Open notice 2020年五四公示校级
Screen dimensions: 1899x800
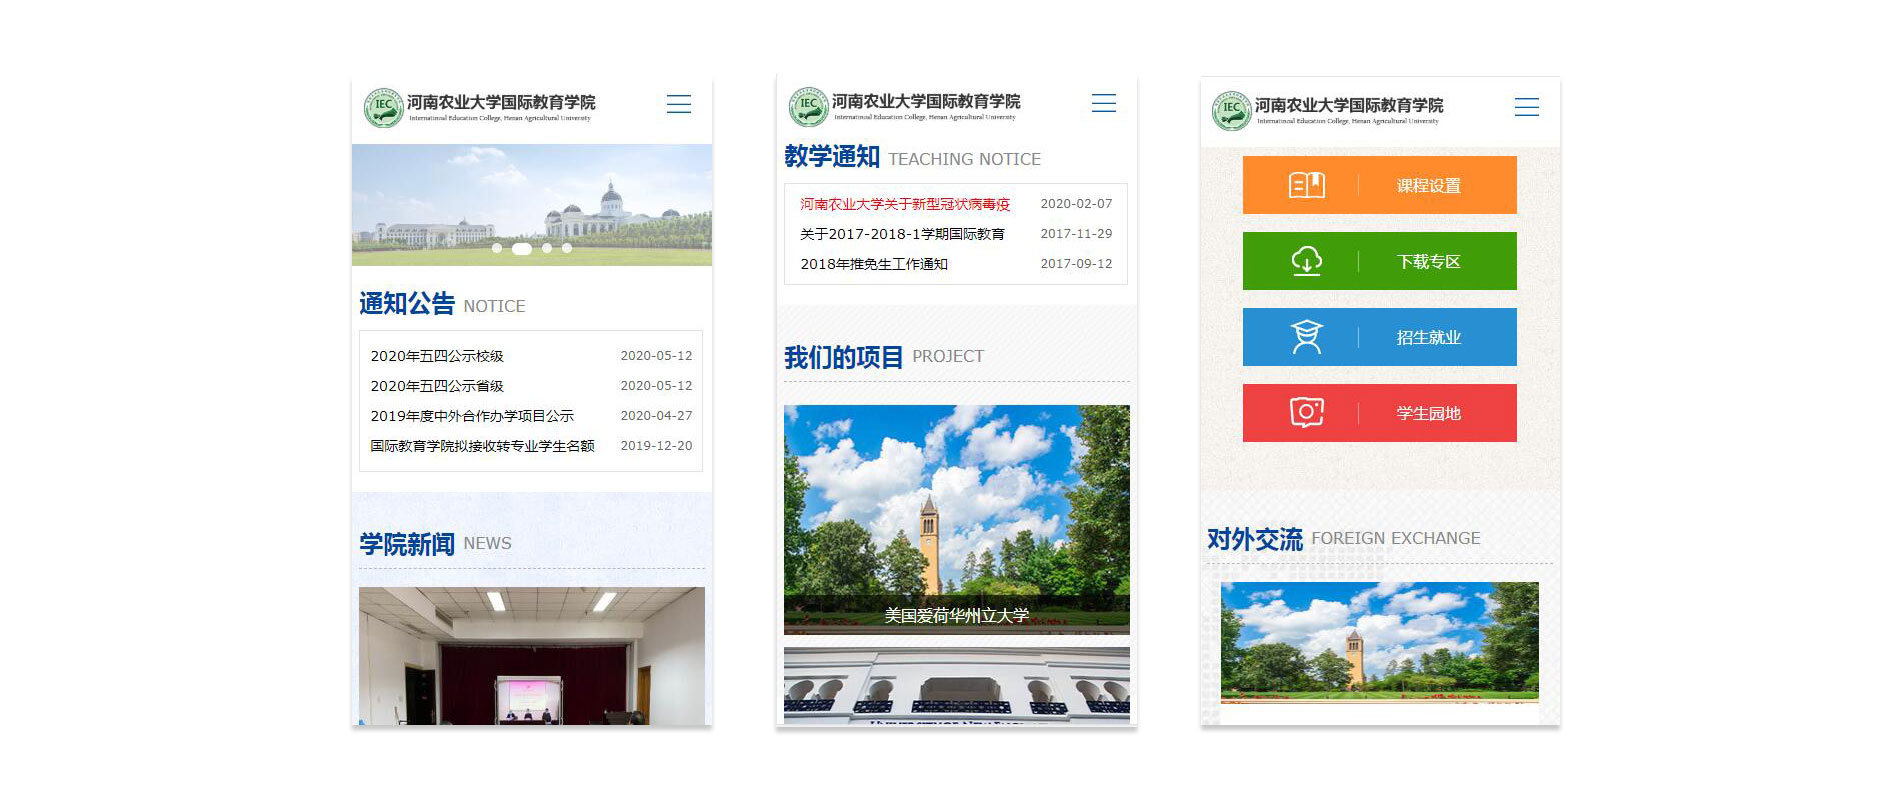pyautogui.click(x=437, y=356)
